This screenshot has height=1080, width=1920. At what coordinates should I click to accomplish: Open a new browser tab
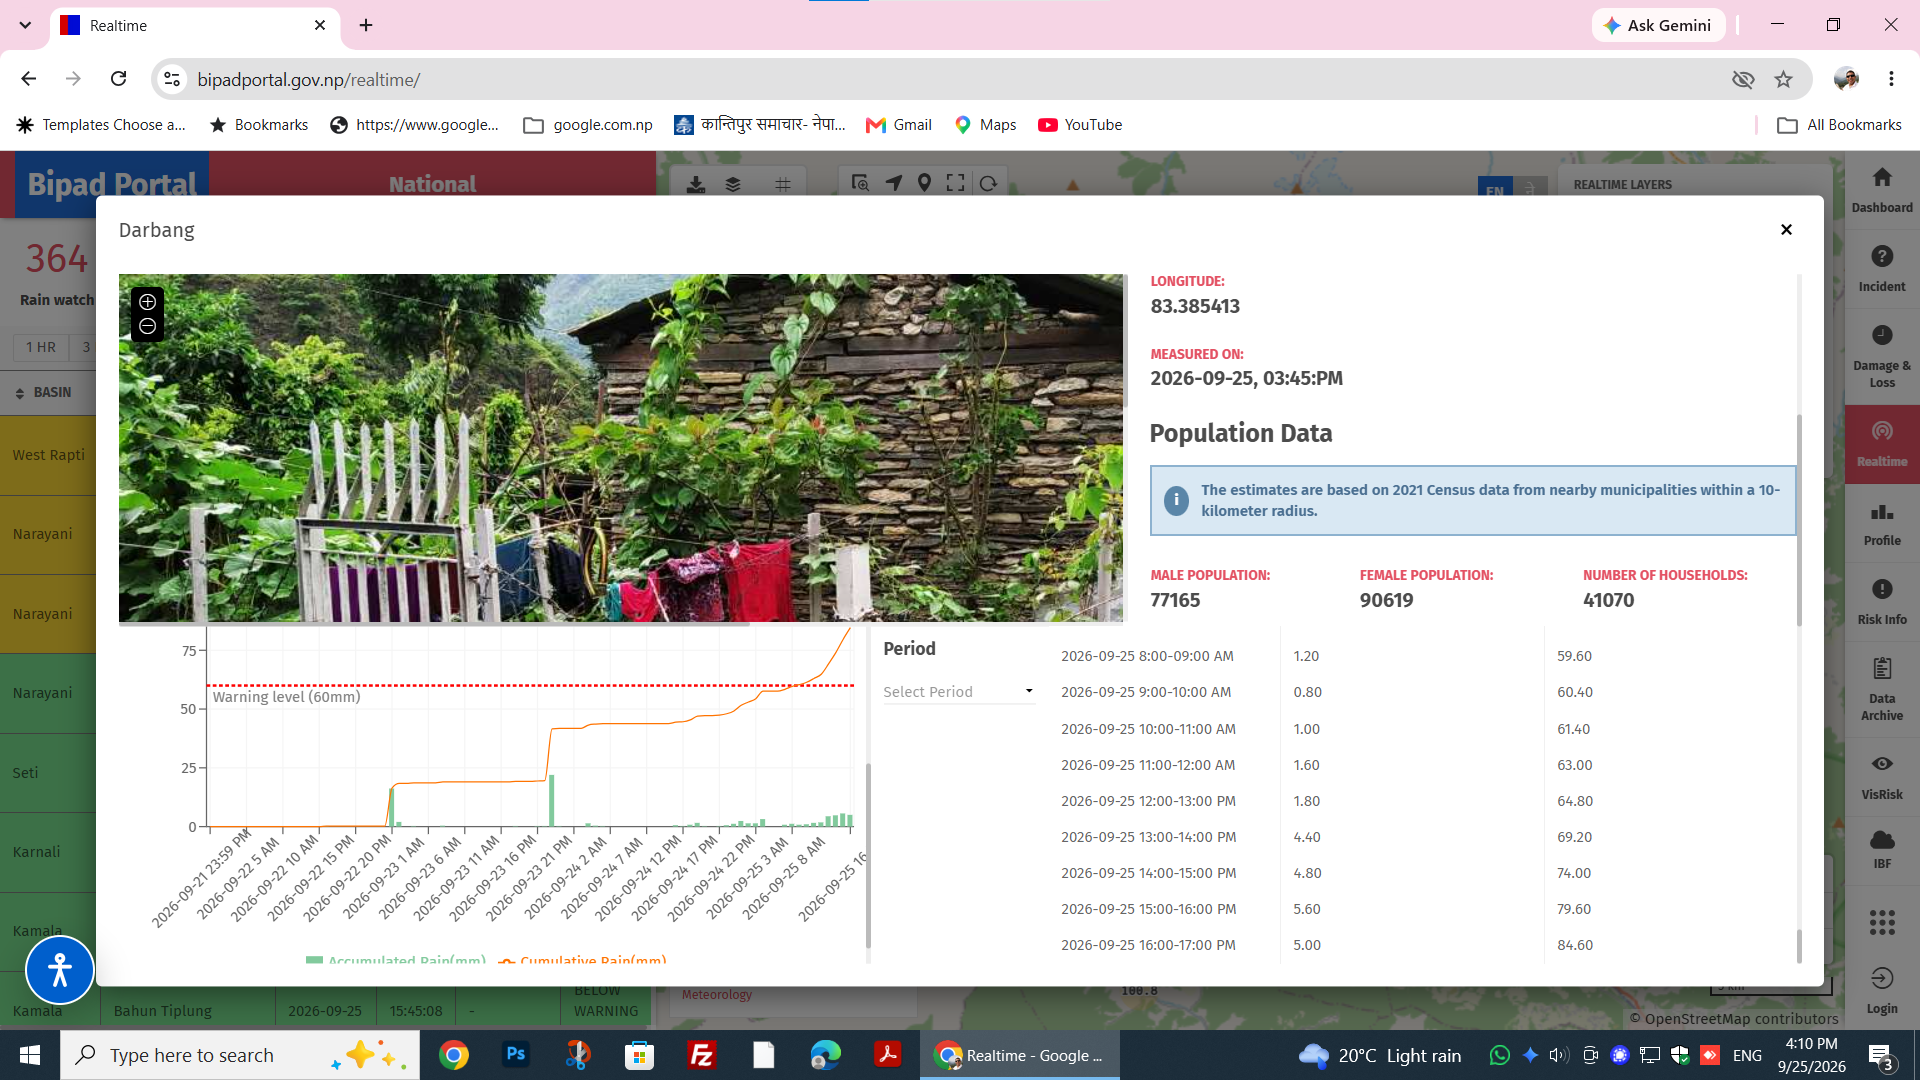coord(366,25)
